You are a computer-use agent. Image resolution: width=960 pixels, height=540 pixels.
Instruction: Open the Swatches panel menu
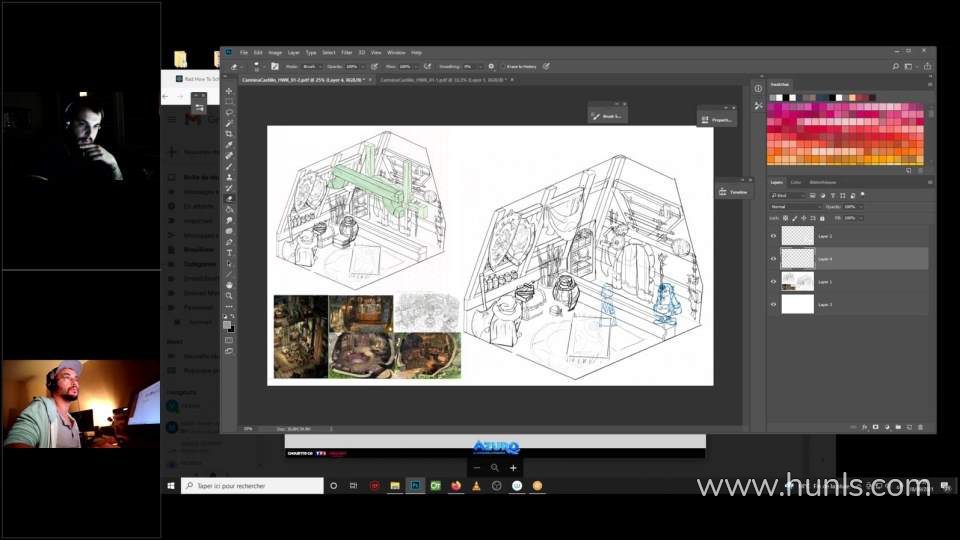[930, 84]
